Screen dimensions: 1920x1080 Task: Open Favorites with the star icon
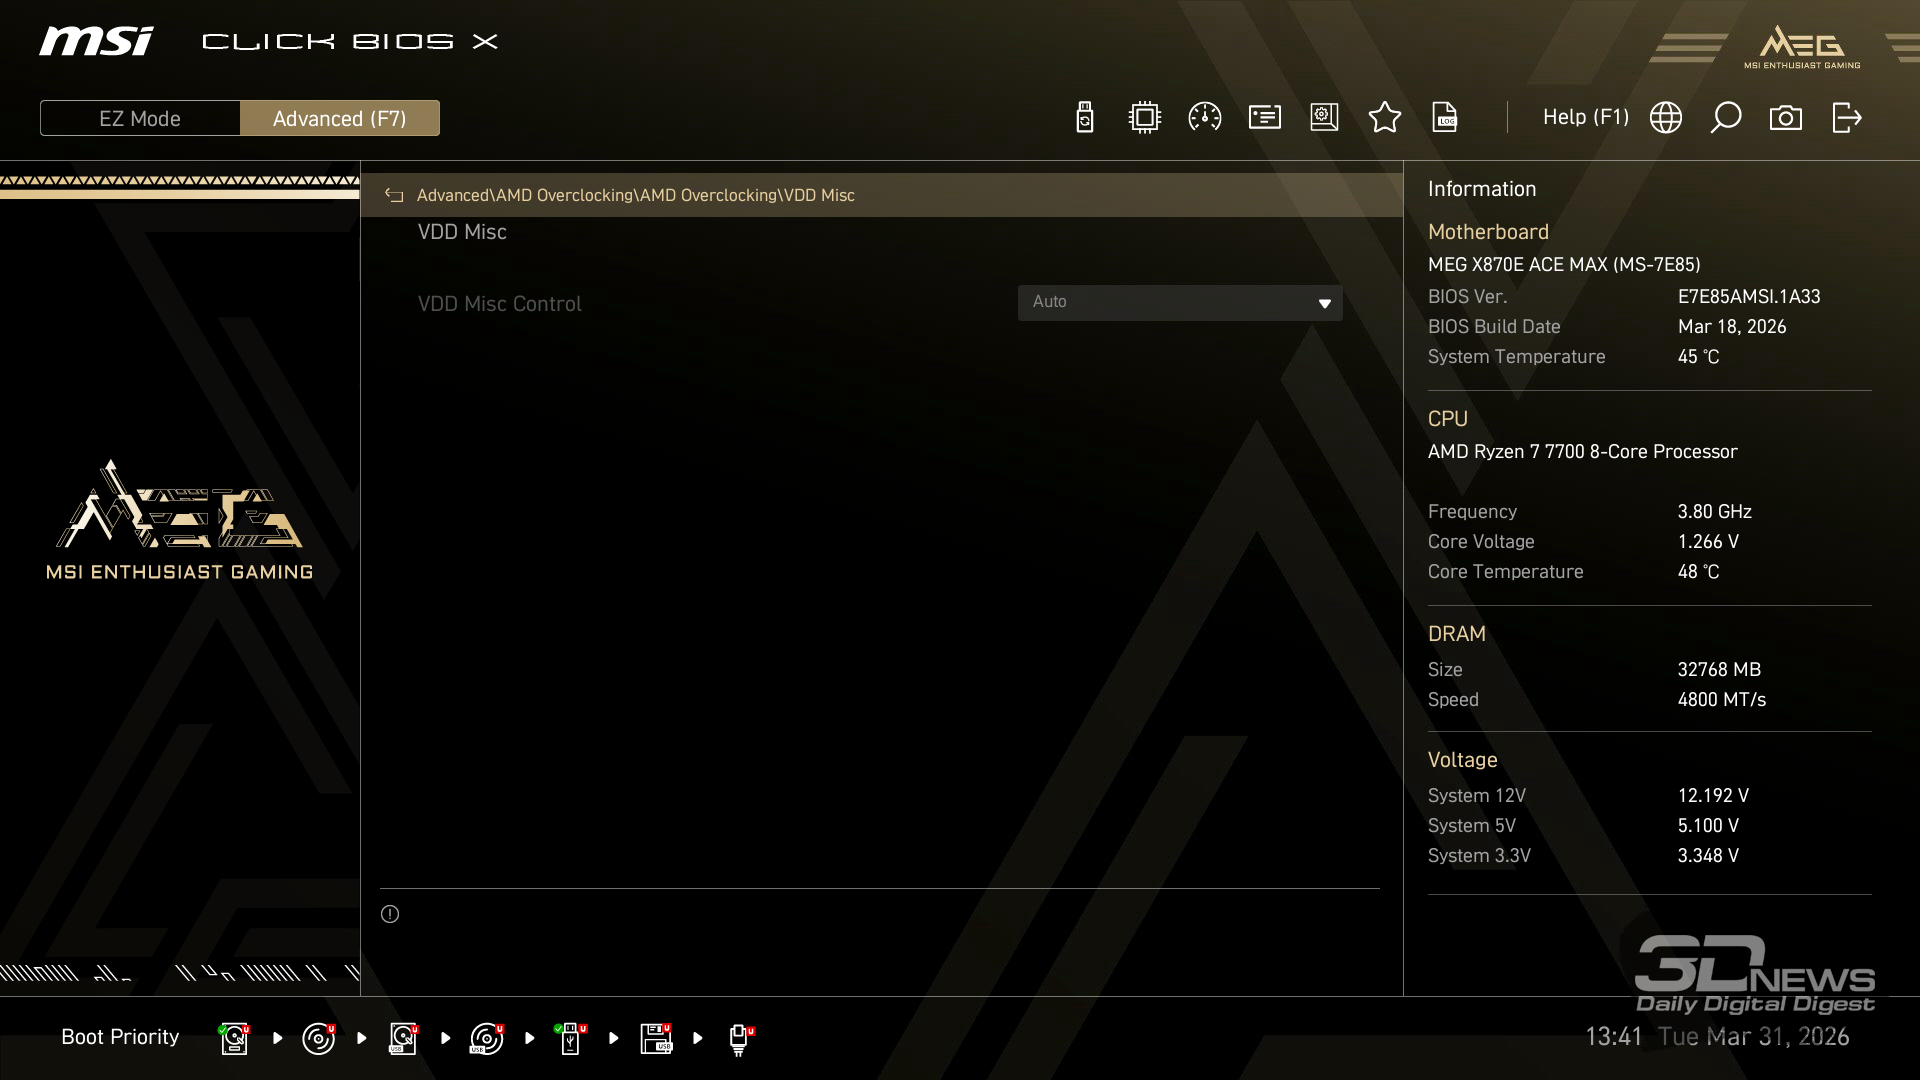point(1385,118)
